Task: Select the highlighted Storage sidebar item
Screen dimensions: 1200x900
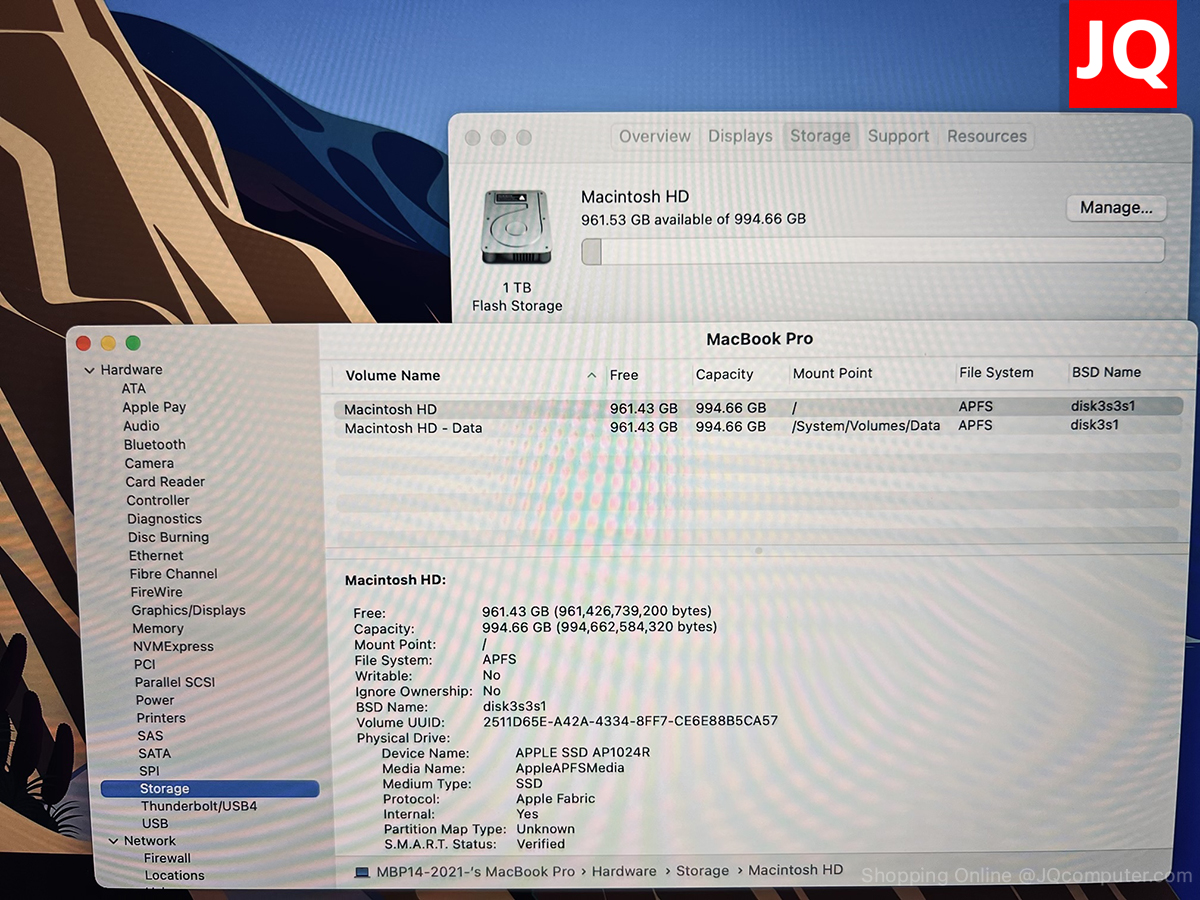Action: coord(210,789)
